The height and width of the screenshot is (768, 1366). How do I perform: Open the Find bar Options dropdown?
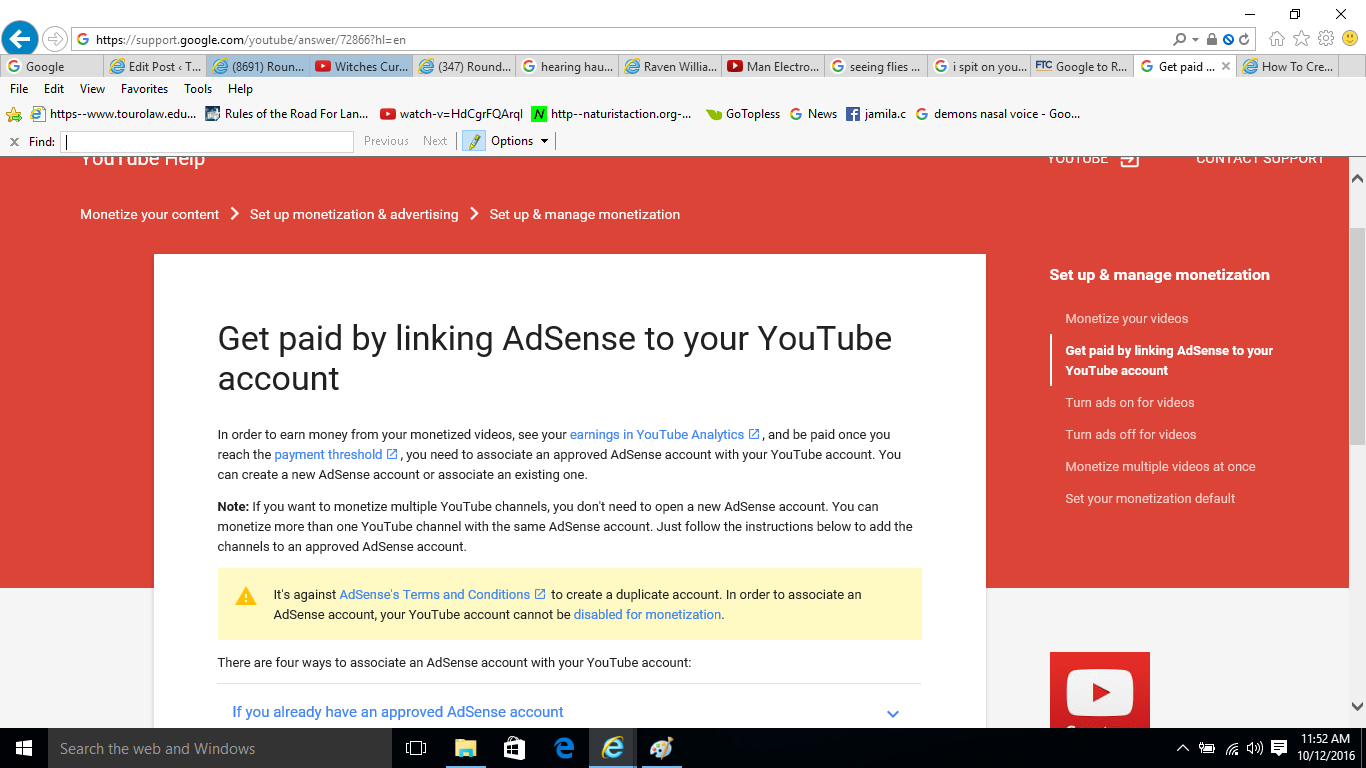tap(520, 141)
